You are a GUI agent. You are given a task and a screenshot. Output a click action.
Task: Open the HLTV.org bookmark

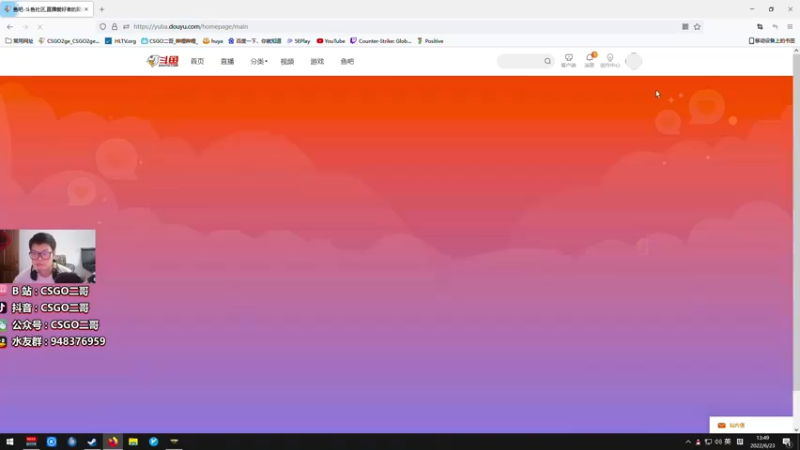click(x=120, y=41)
